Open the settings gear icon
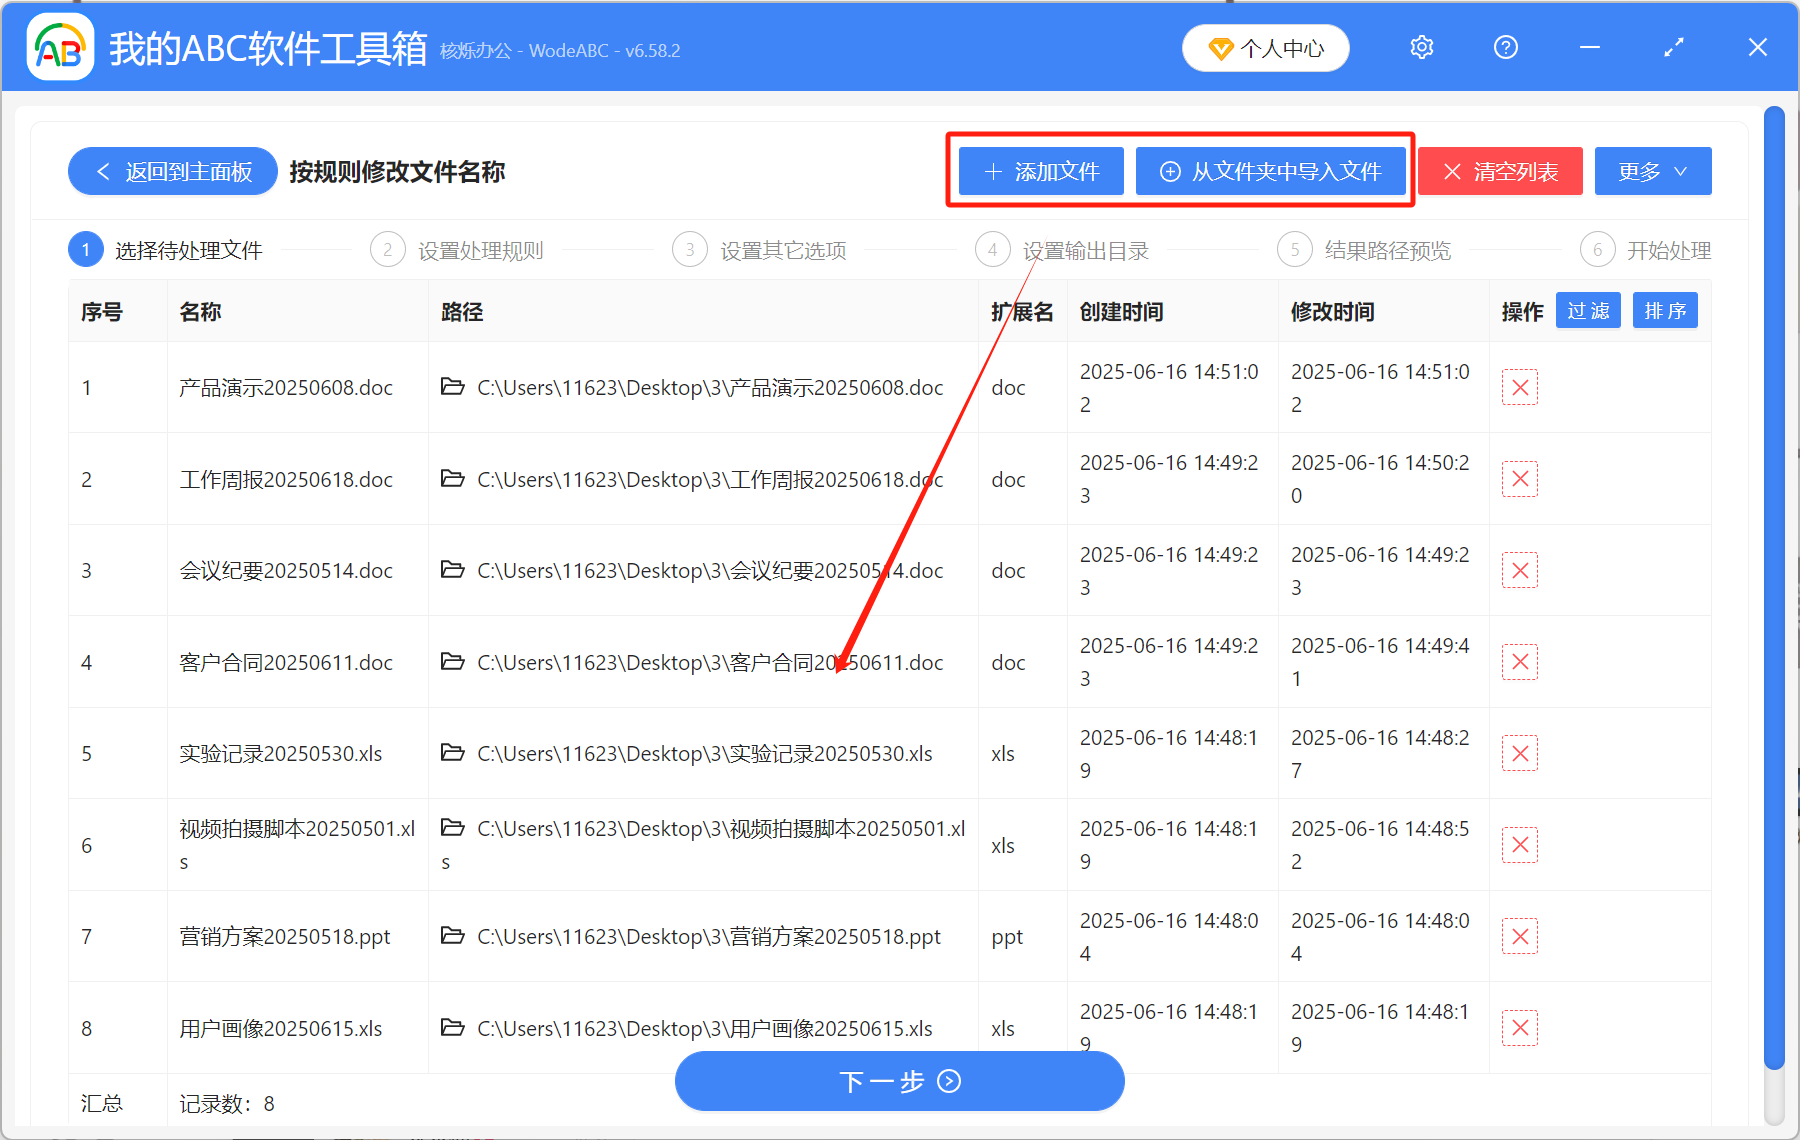The width and height of the screenshot is (1800, 1140). [x=1421, y=47]
